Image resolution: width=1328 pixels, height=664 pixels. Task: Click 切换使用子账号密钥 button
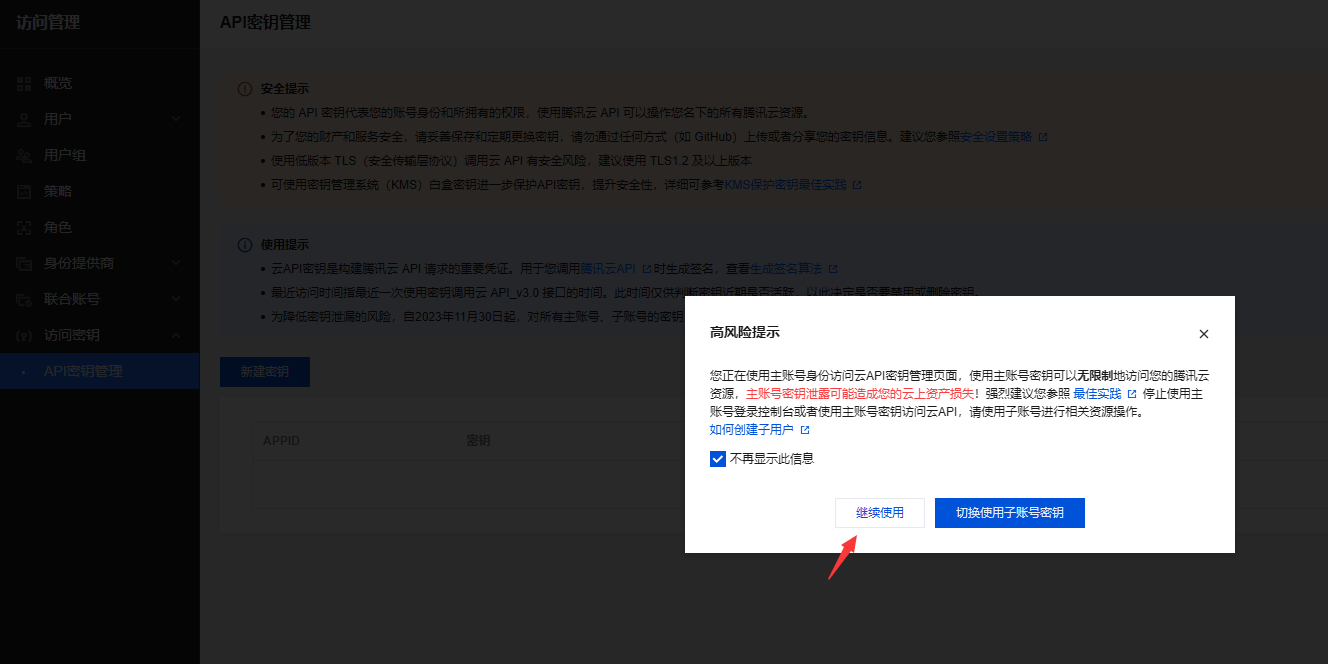1010,513
